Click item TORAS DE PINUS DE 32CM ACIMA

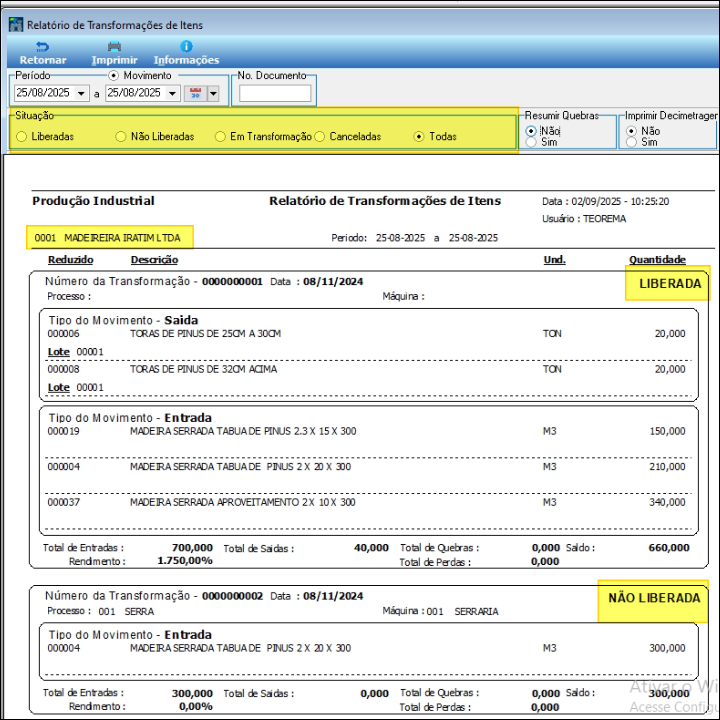coord(203,369)
